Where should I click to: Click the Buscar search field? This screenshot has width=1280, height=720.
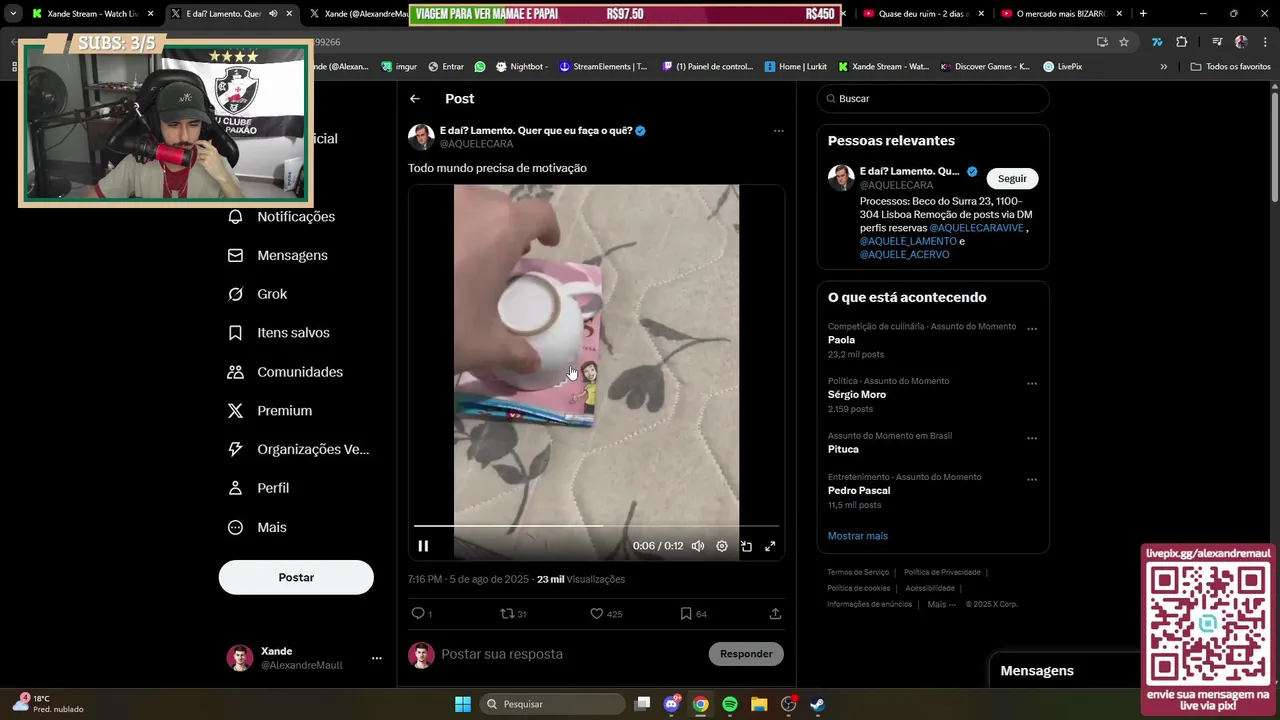click(x=933, y=99)
